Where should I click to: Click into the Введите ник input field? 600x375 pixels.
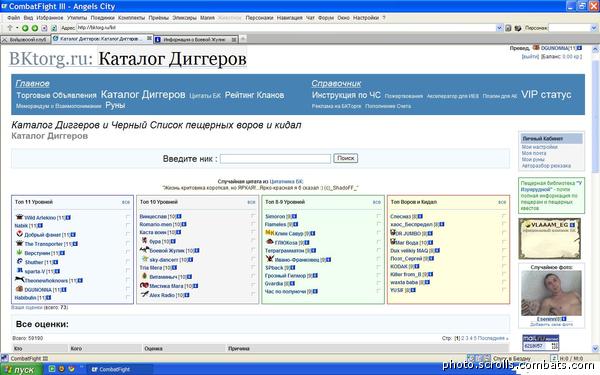pyautogui.click(x=276, y=158)
